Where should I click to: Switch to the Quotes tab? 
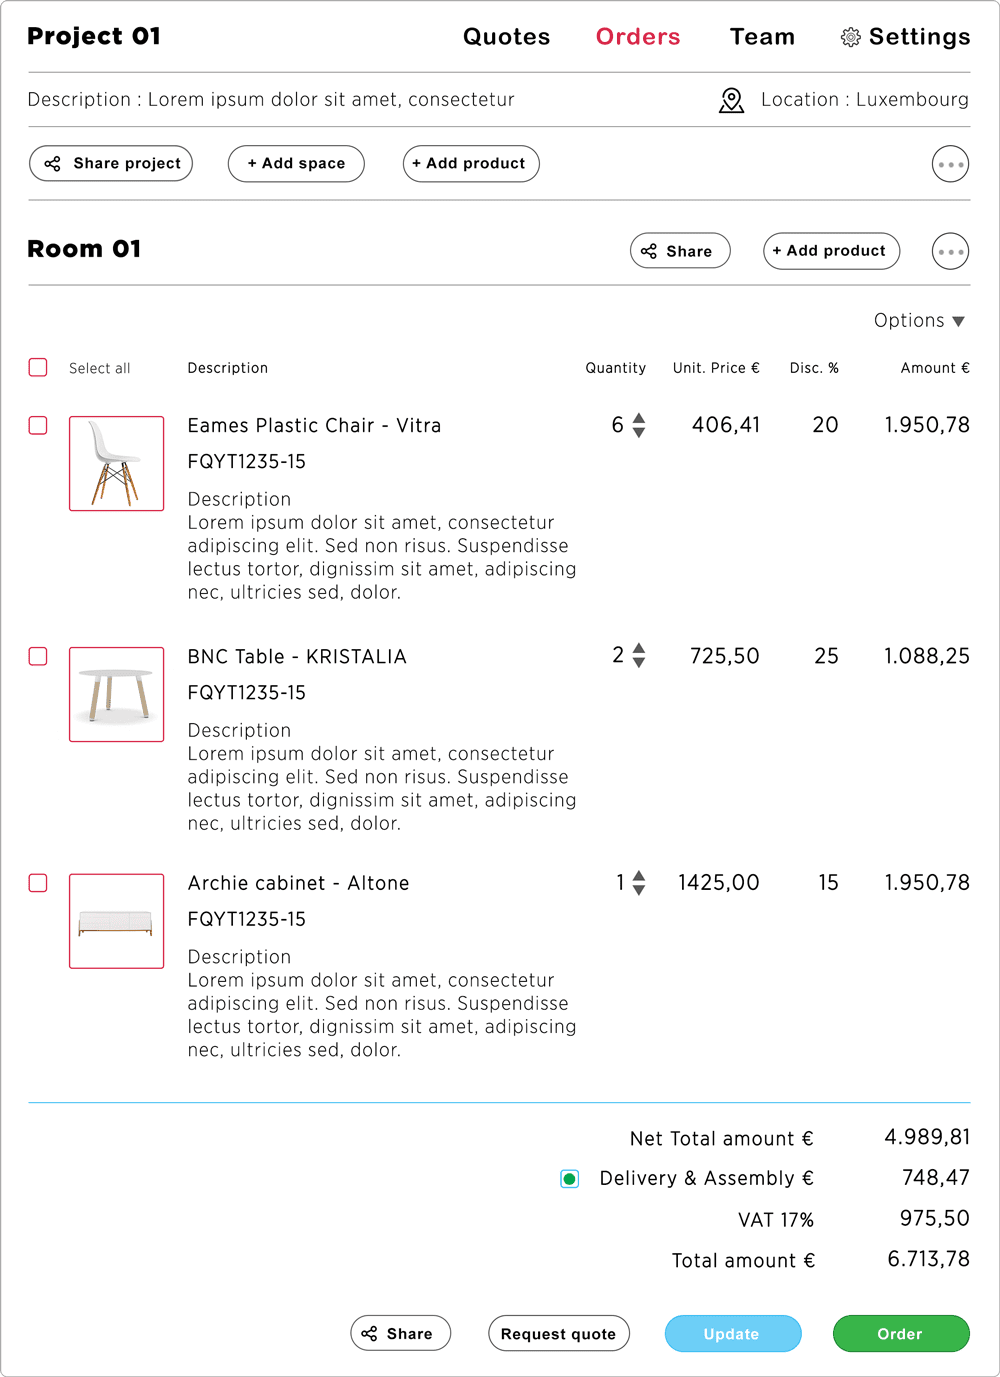pos(506,37)
